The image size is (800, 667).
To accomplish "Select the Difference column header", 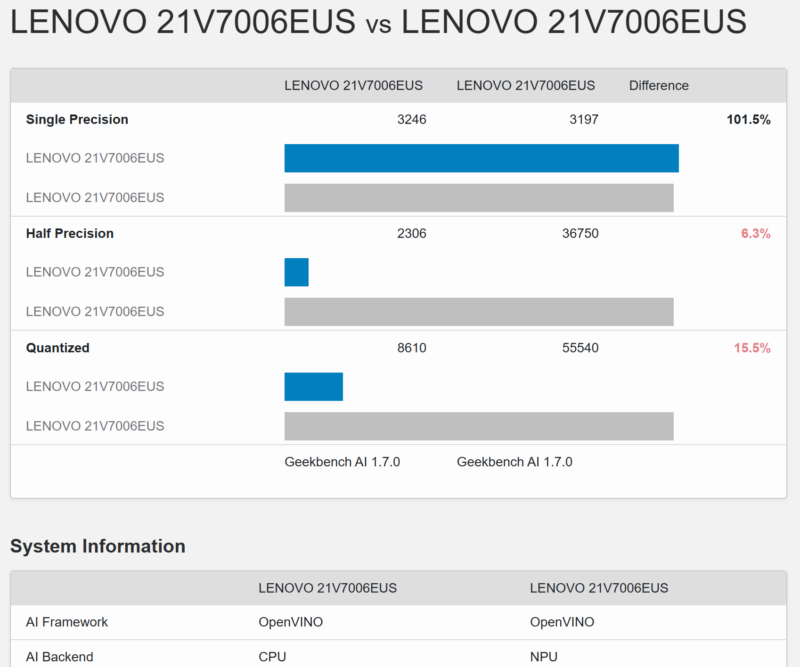I will 659,85.
